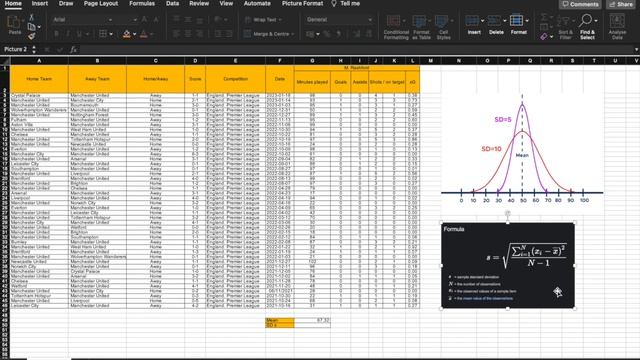Click the Insert Function fx icon
The height and width of the screenshot is (360, 640).
point(73,49)
